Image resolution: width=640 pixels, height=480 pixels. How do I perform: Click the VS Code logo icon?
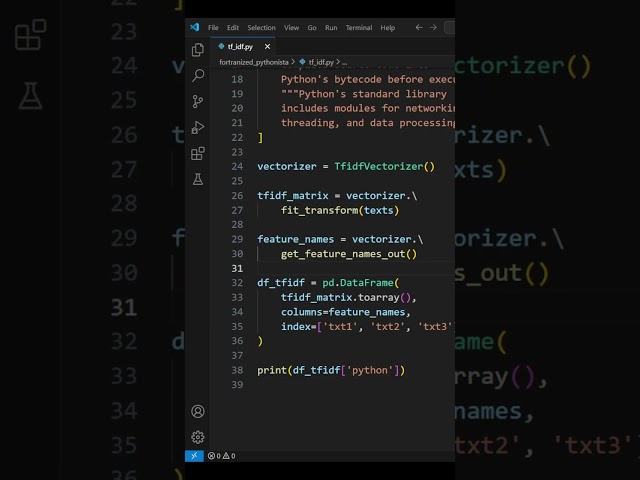194,27
